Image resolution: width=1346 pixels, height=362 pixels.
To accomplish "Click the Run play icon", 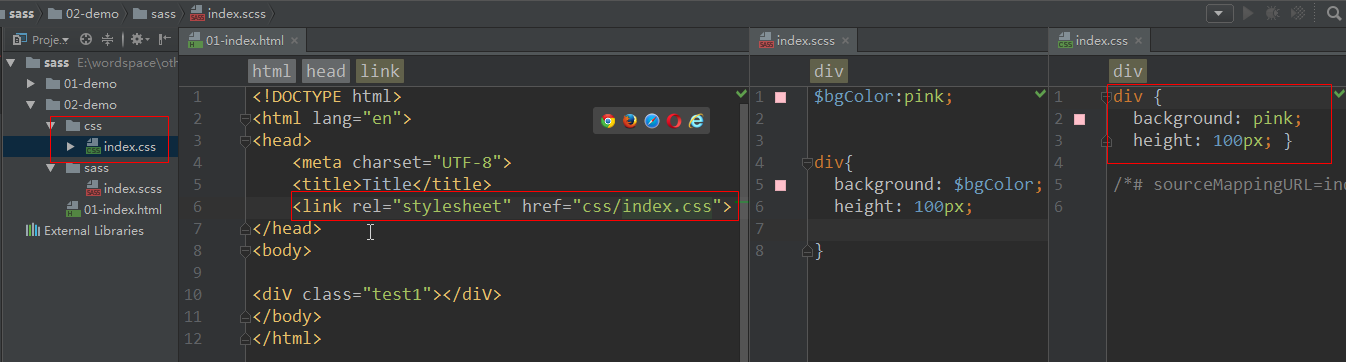I will click(1248, 13).
